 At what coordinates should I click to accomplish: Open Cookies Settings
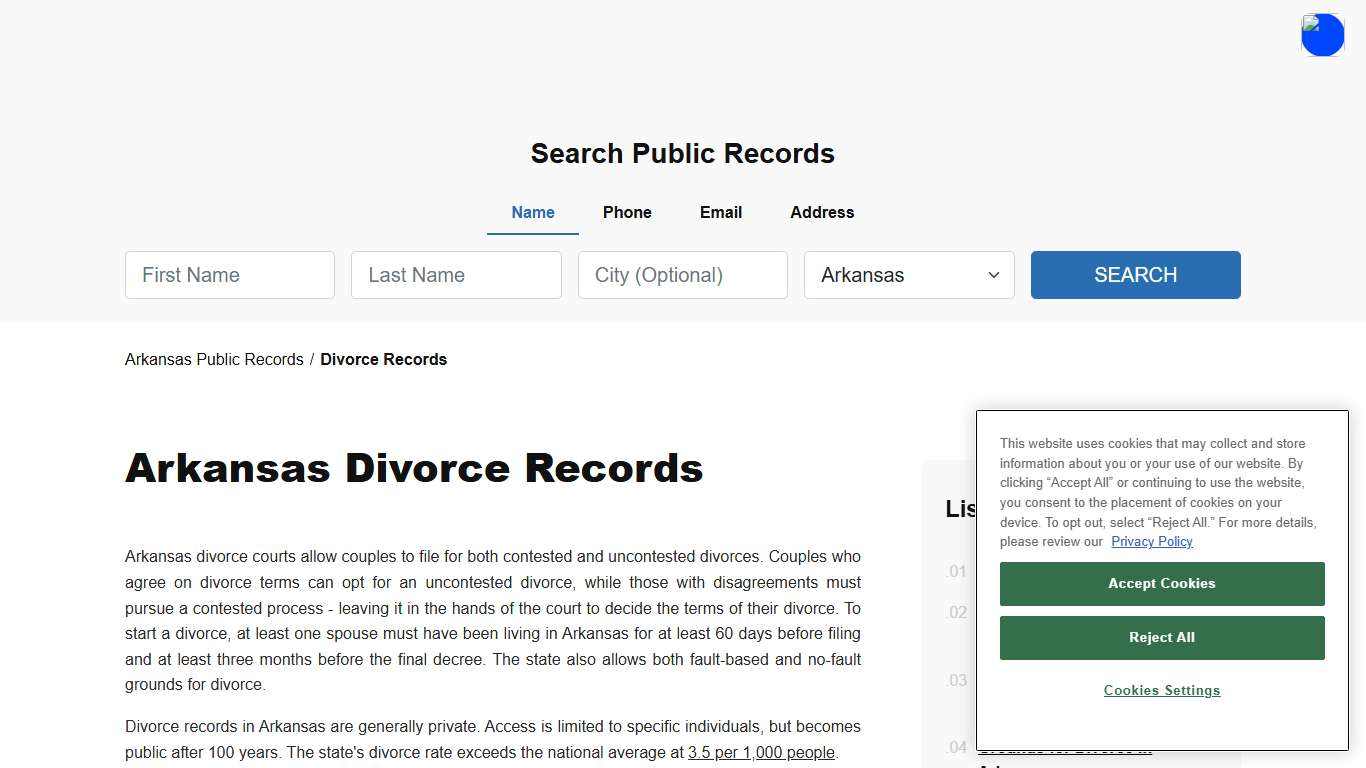[1161, 690]
